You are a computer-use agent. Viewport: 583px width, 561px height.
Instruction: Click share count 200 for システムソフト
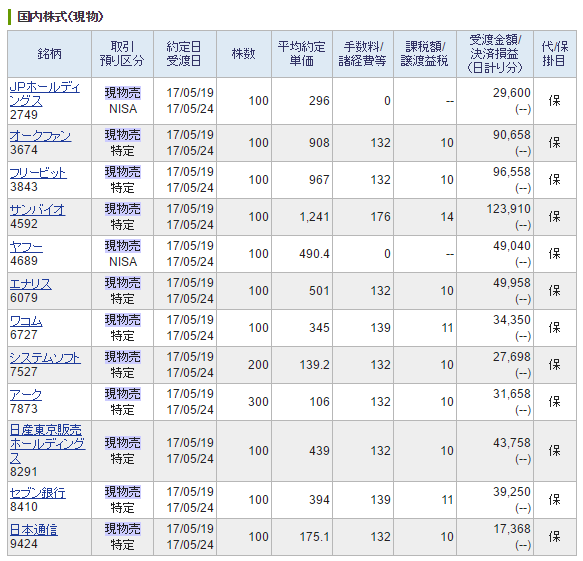[258, 365]
